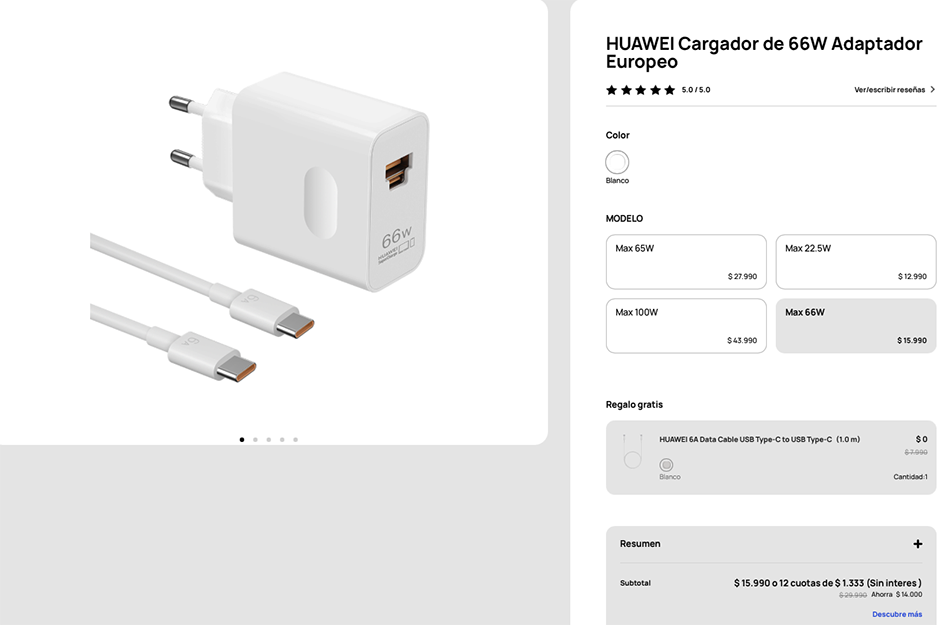
Task: Choose the Max 65W model option
Action: (x=686, y=262)
